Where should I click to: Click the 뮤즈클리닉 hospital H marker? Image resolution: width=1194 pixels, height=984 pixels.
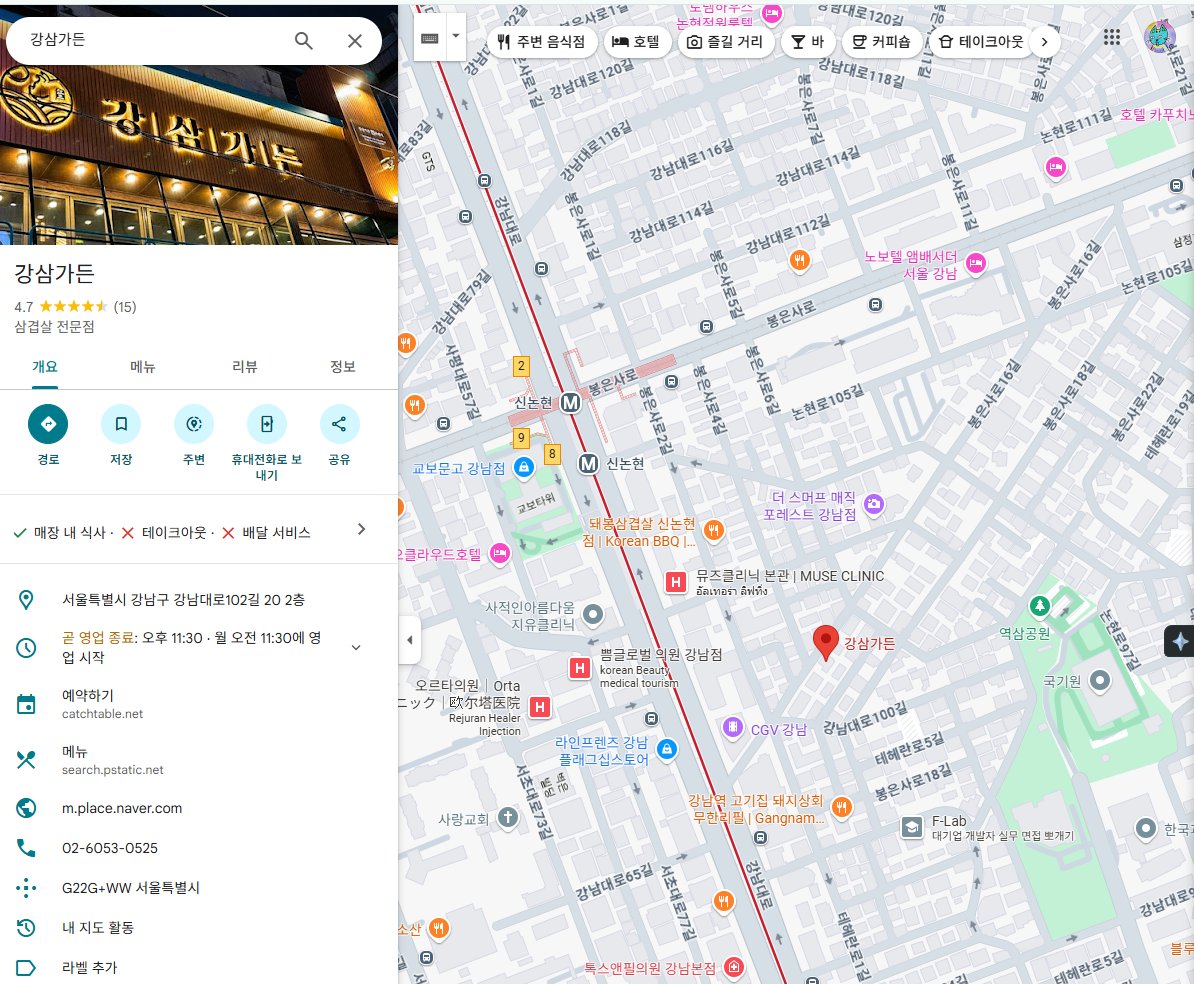pos(675,583)
